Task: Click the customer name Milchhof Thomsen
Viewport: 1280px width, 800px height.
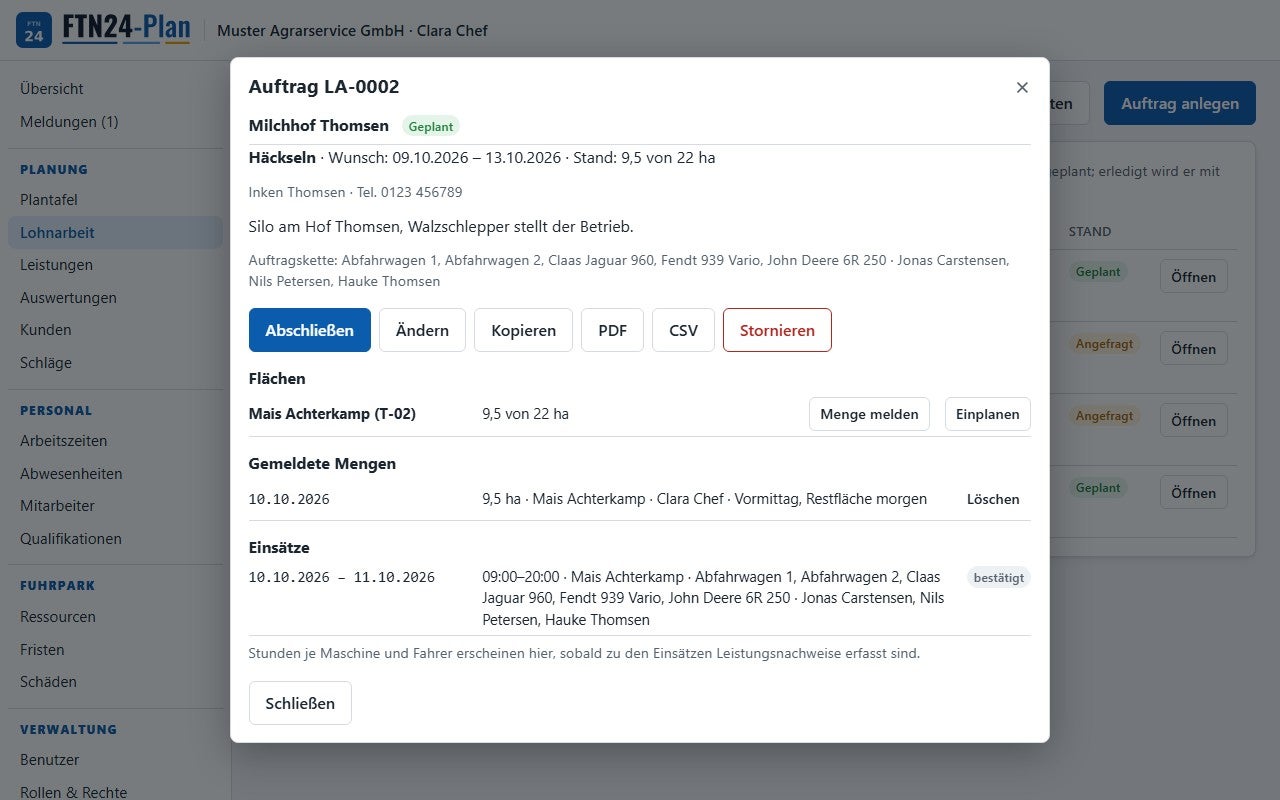Action: point(319,126)
